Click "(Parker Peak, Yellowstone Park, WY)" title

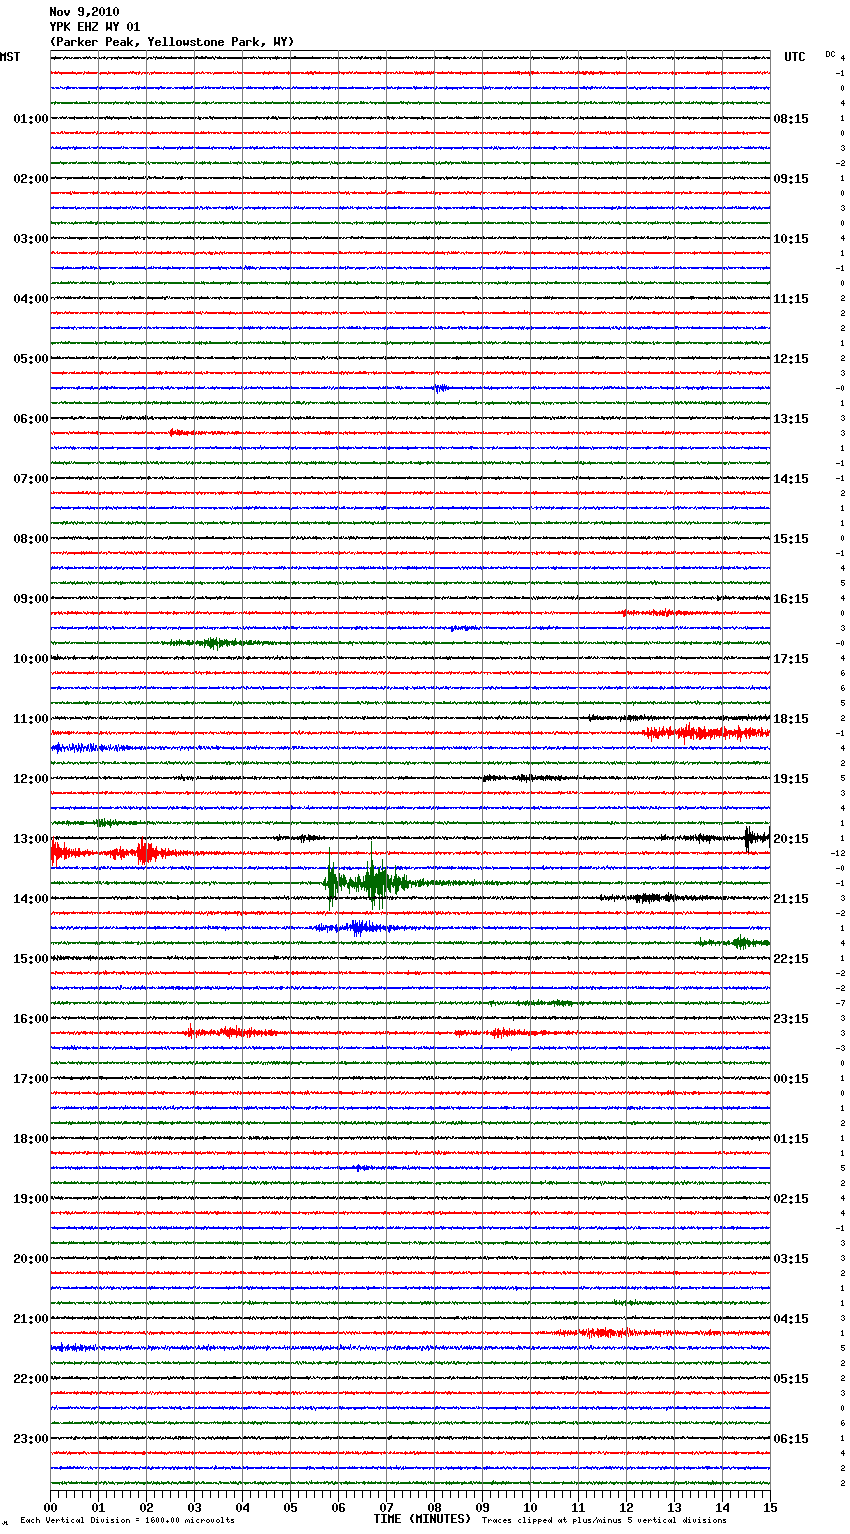tap(172, 42)
